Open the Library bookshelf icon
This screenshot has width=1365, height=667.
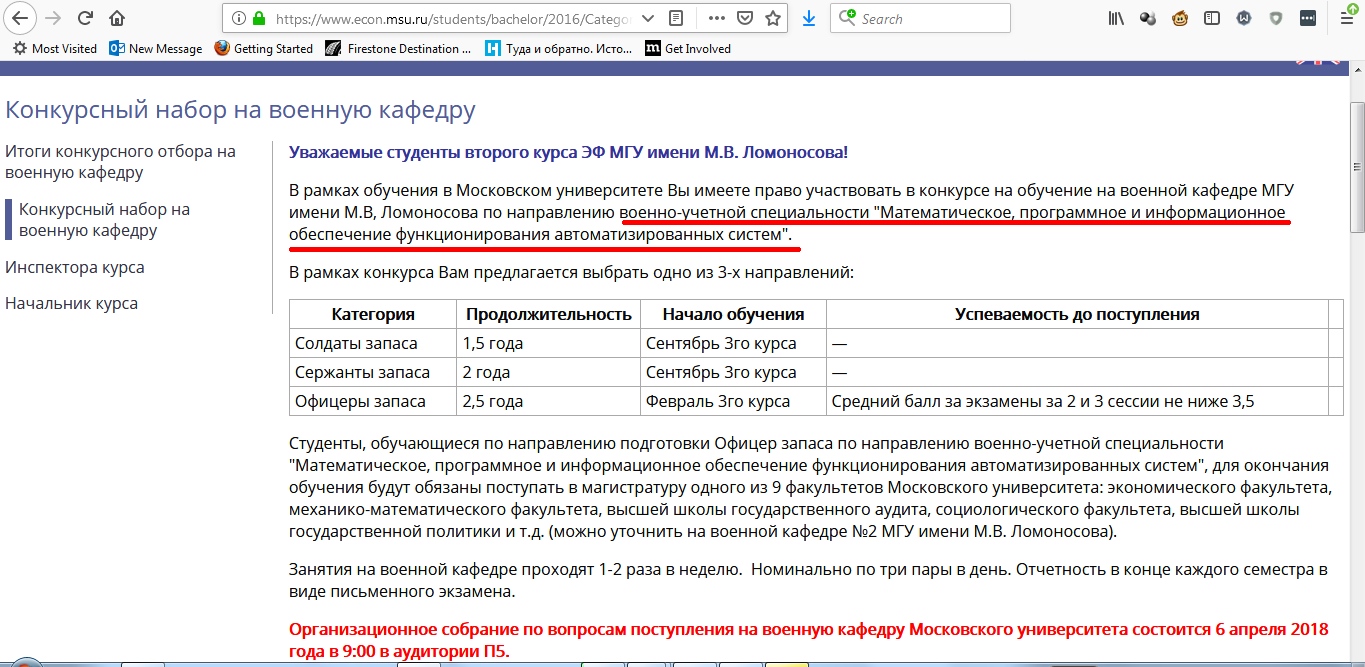(x=1117, y=18)
